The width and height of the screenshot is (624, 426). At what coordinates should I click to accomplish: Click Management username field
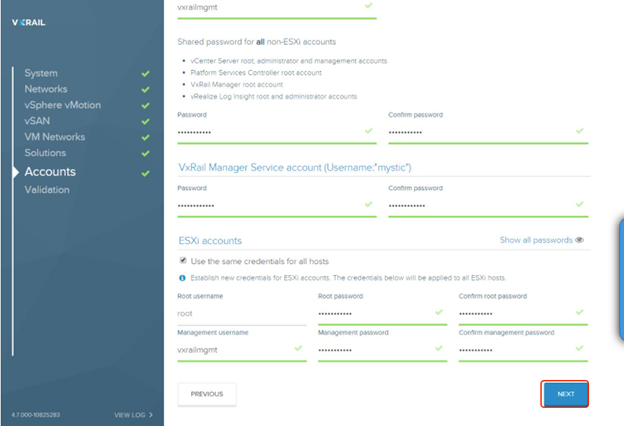tap(242, 350)
